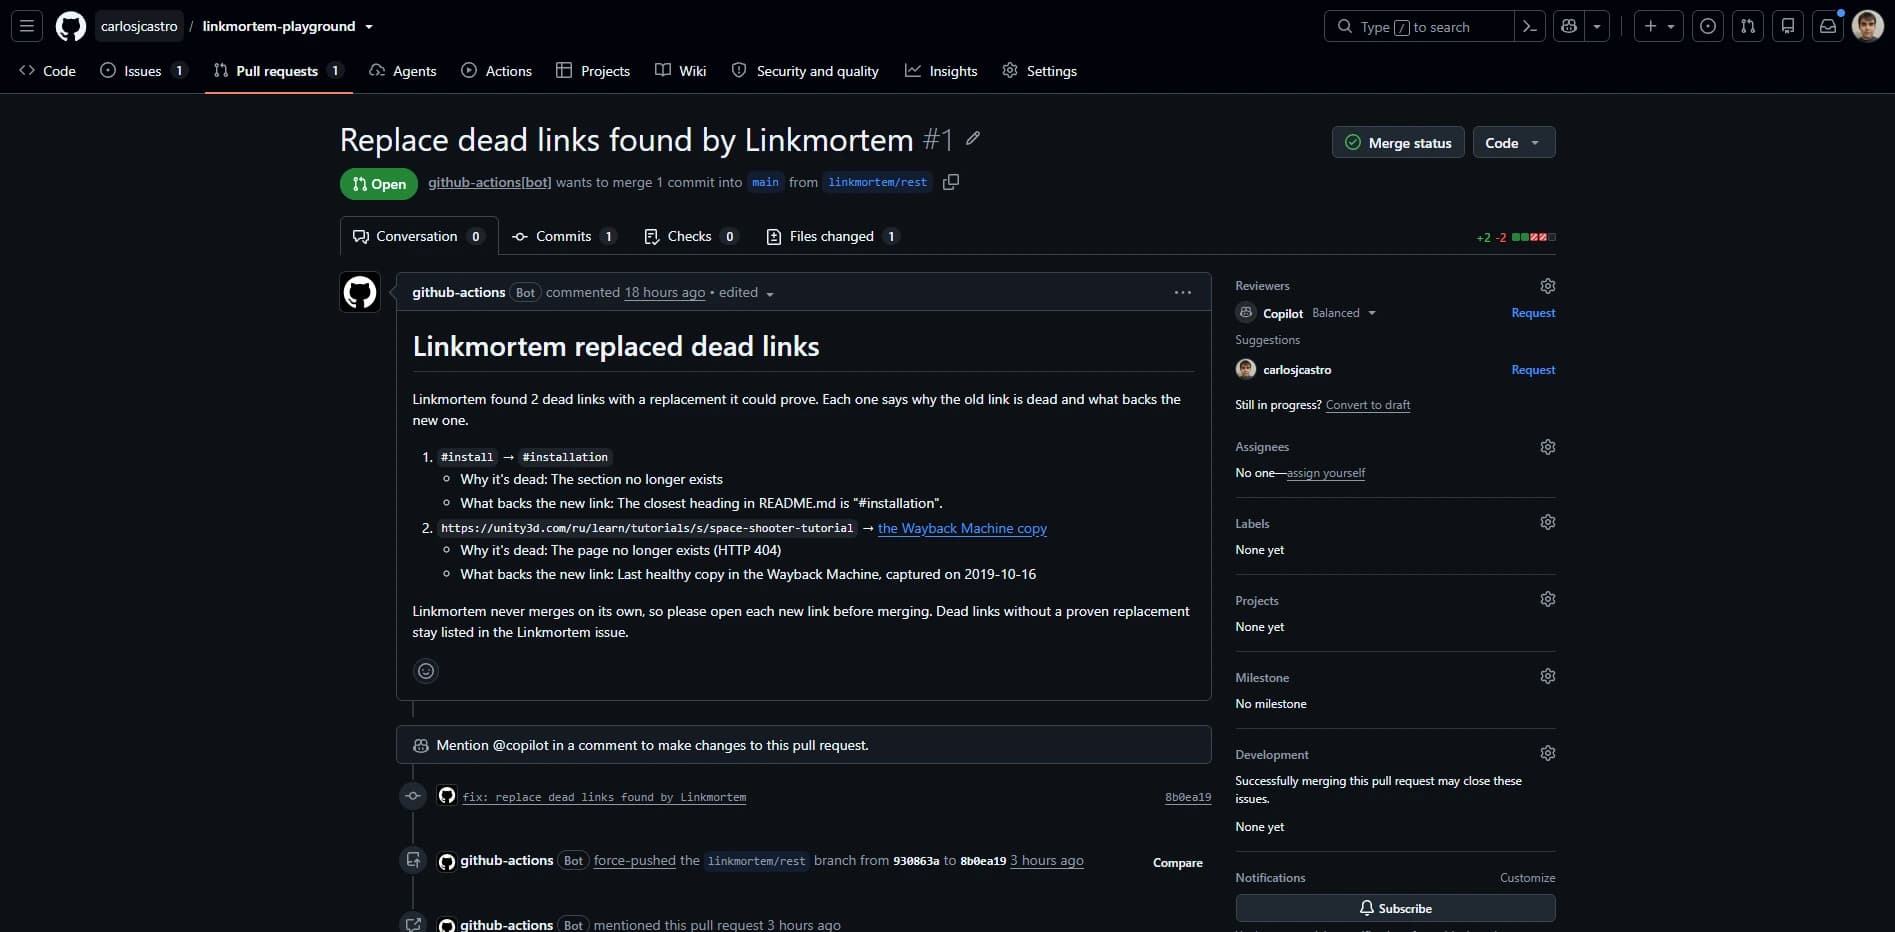Open the Labels settings gear
The image size is (1895, 932).
pyautogui.click(x=1548, y=522)
